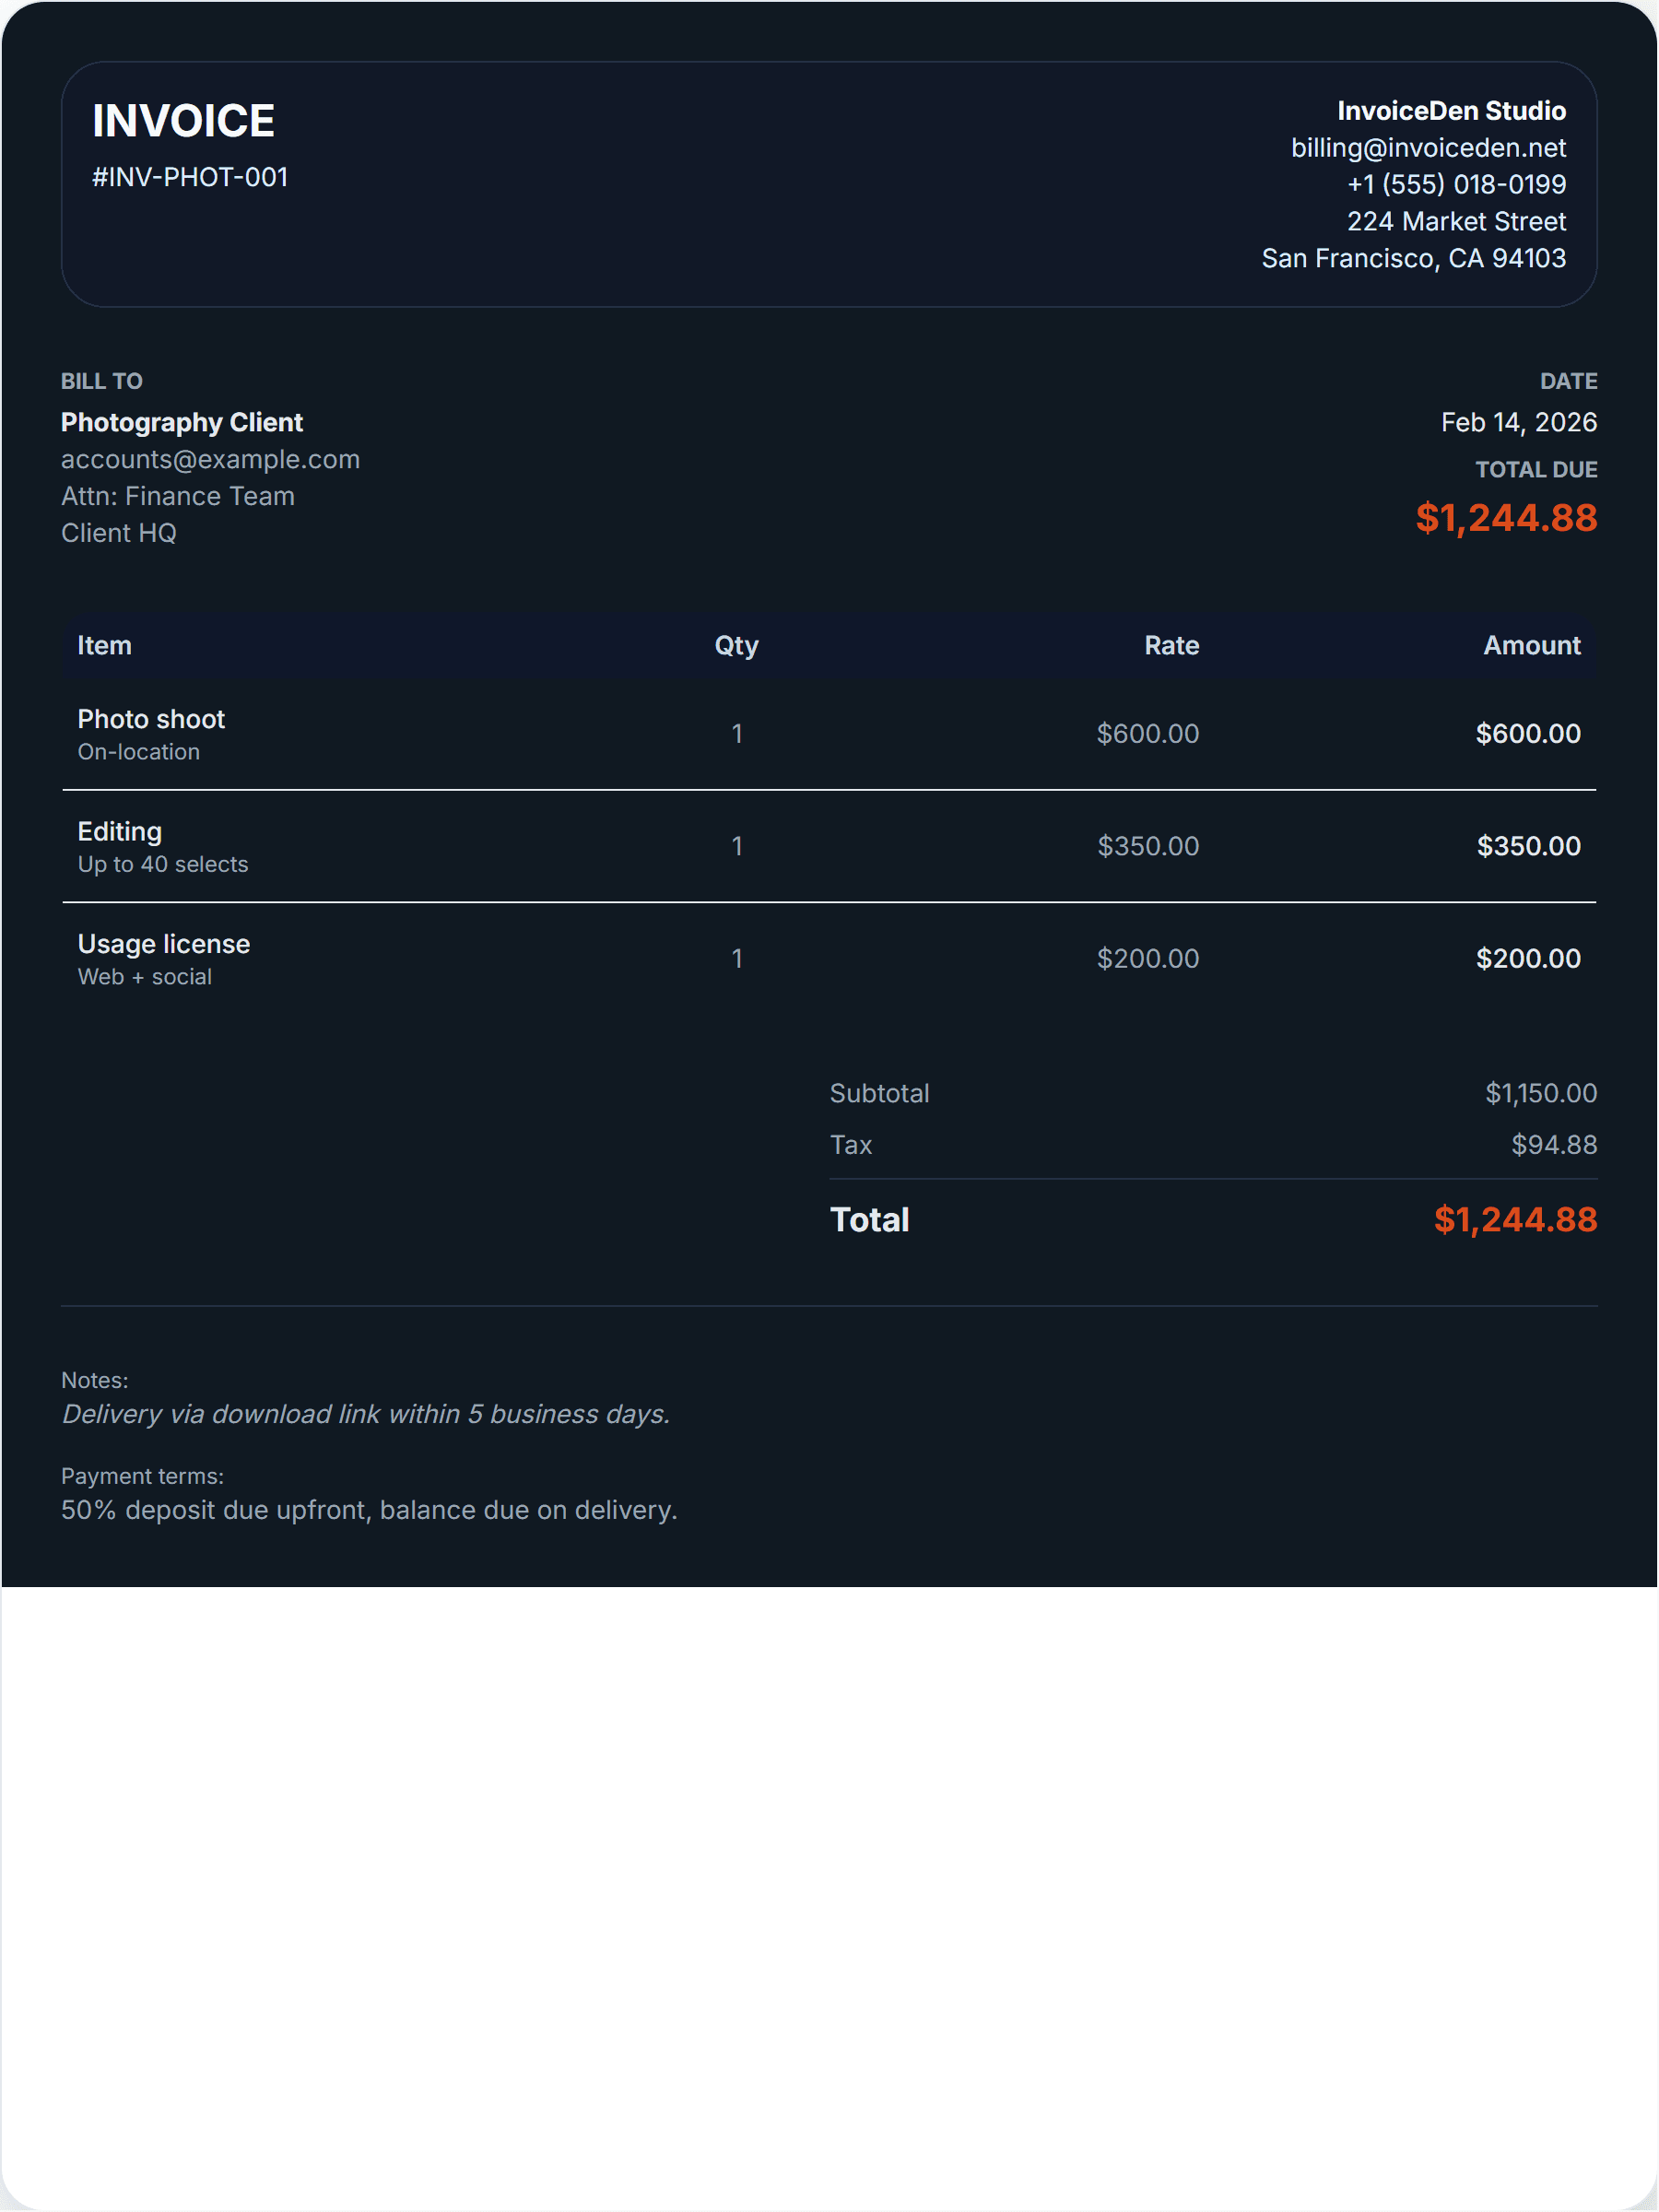The width and height of the screenshot is (1659, 2212).
Task: Click the Subtotal value $1,150.00
Action: (x=1540, y=1094)
